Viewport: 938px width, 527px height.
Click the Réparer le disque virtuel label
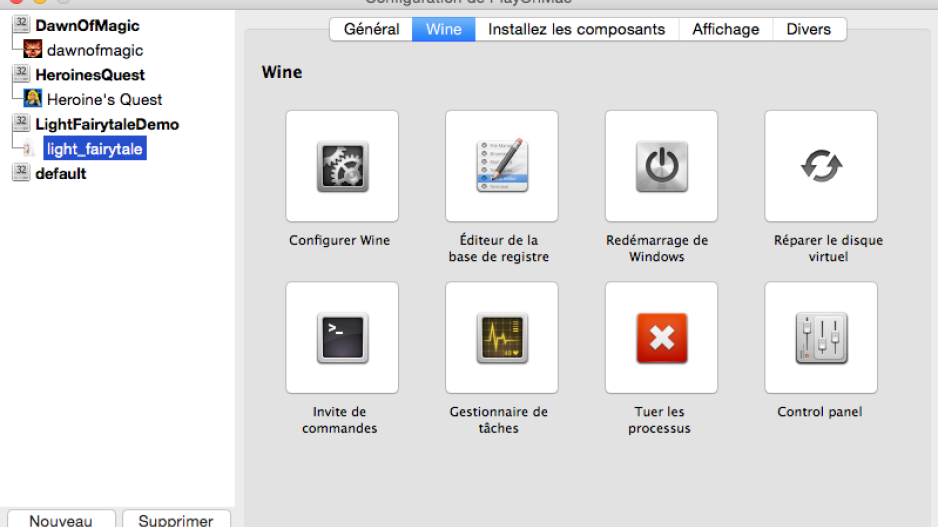pos(829,248)
